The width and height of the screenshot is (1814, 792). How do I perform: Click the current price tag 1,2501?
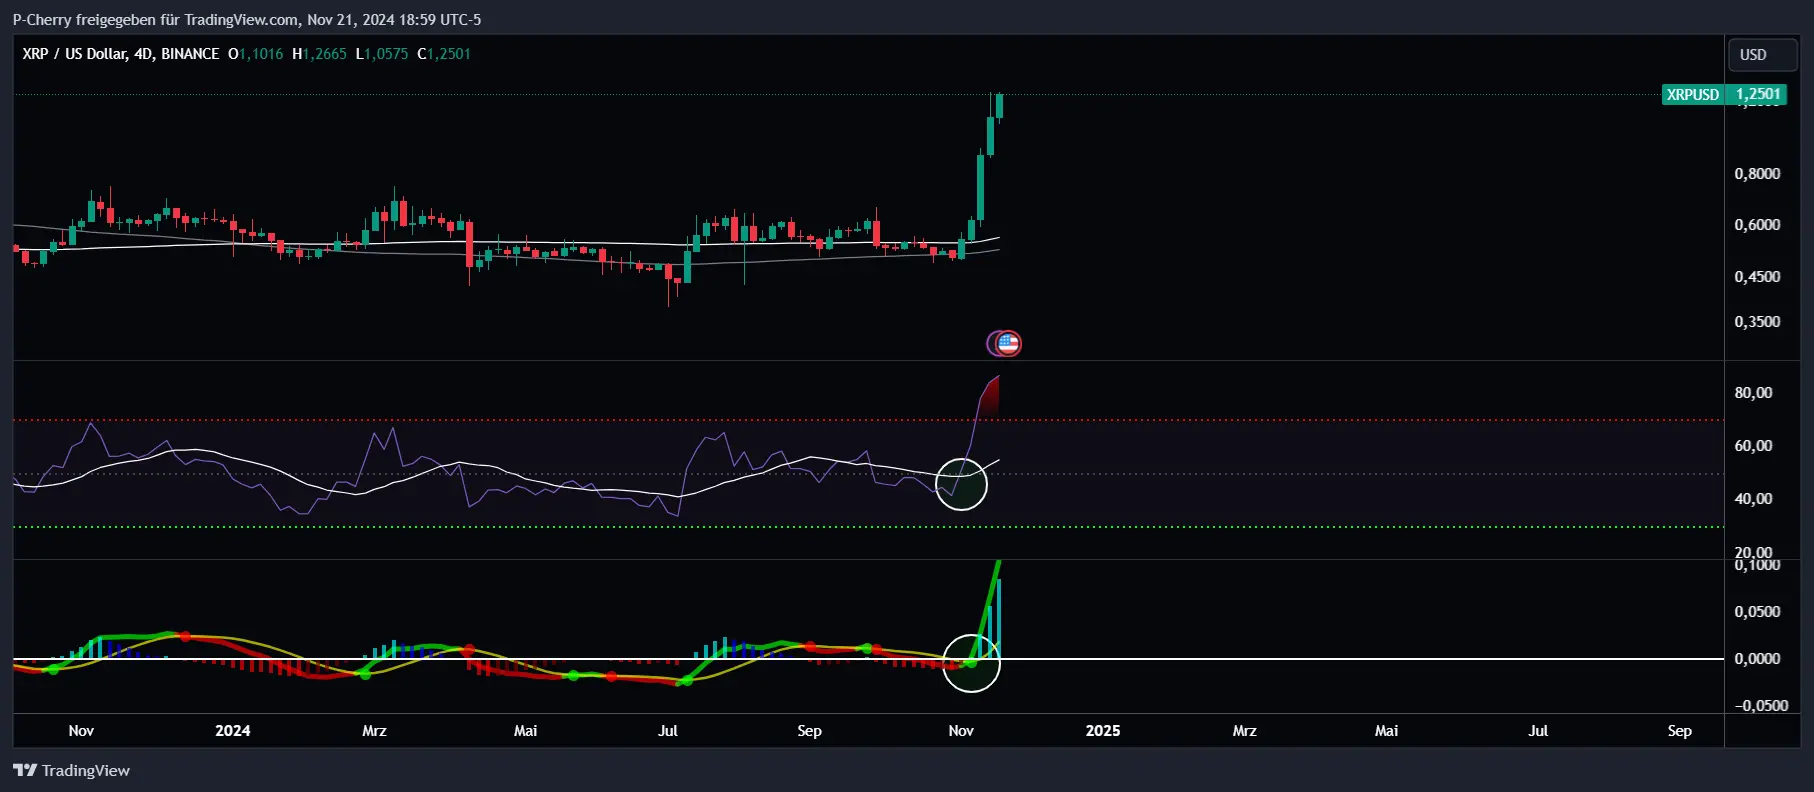point(1758,94)
